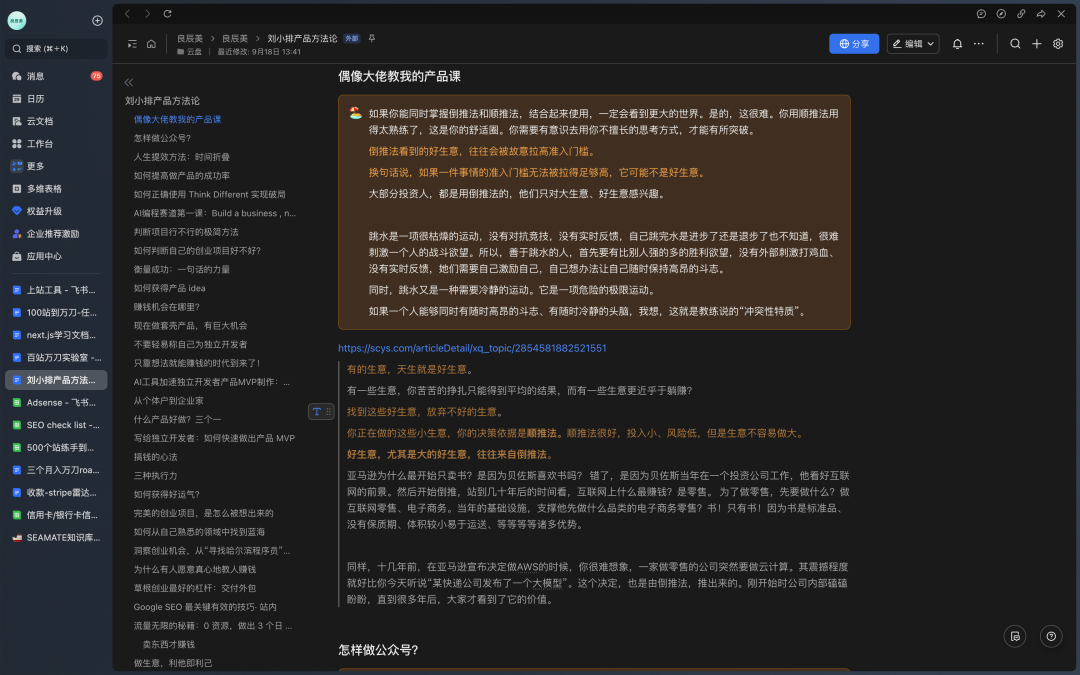Open the three-dot more options menu
Image resolution: width=1080 pixels, height=675 pixels.
[979, 43]
